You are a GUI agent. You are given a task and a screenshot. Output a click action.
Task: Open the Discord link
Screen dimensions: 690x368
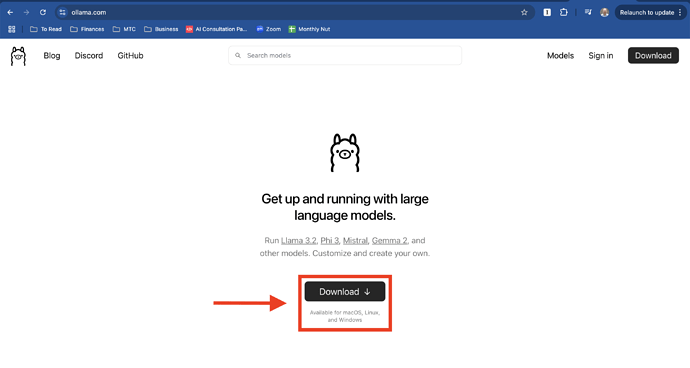[x=89, y=55]
